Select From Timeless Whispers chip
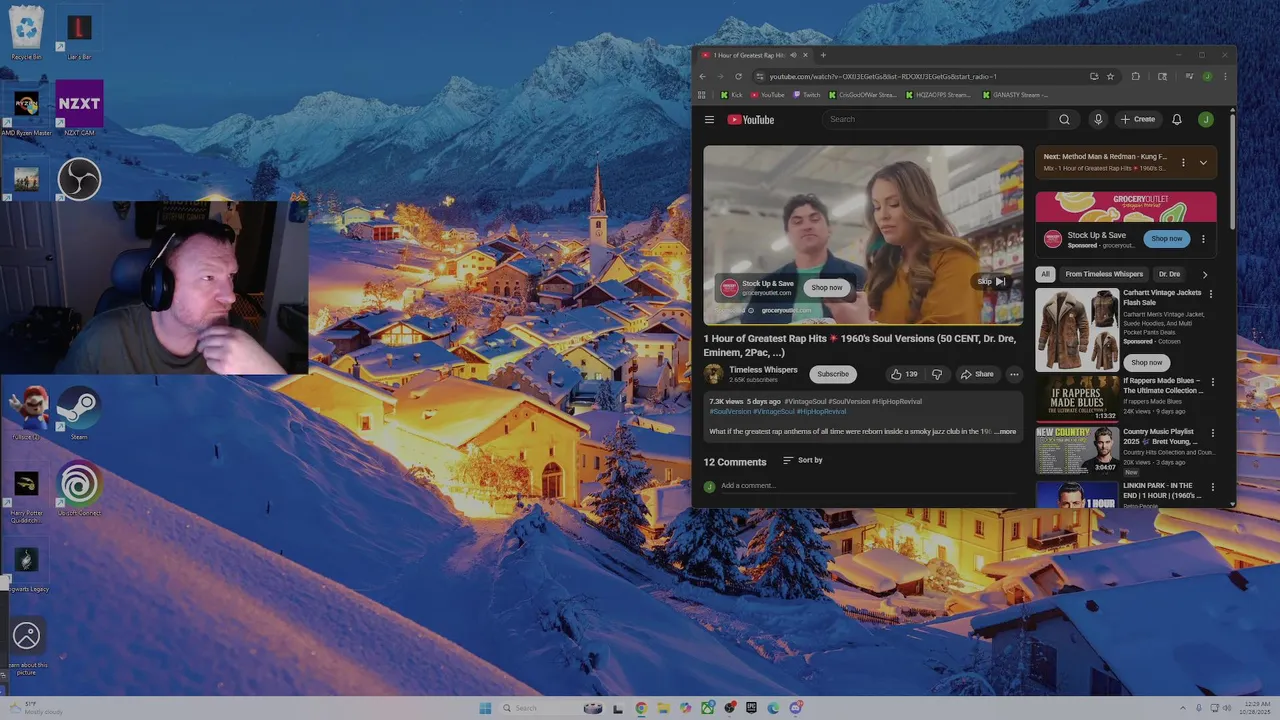Viewport: 1280px width, 720px height. tap(1104, 274)
